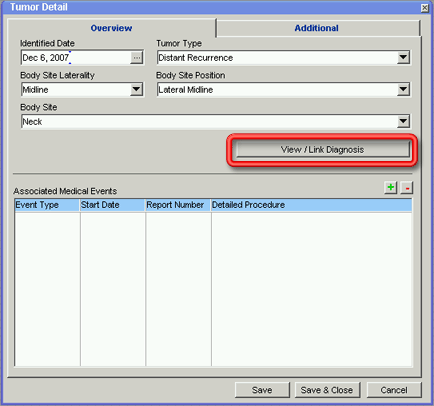Select the Overview tab
The width and height of the screenshot is (434, 406).
click(111, 28)
